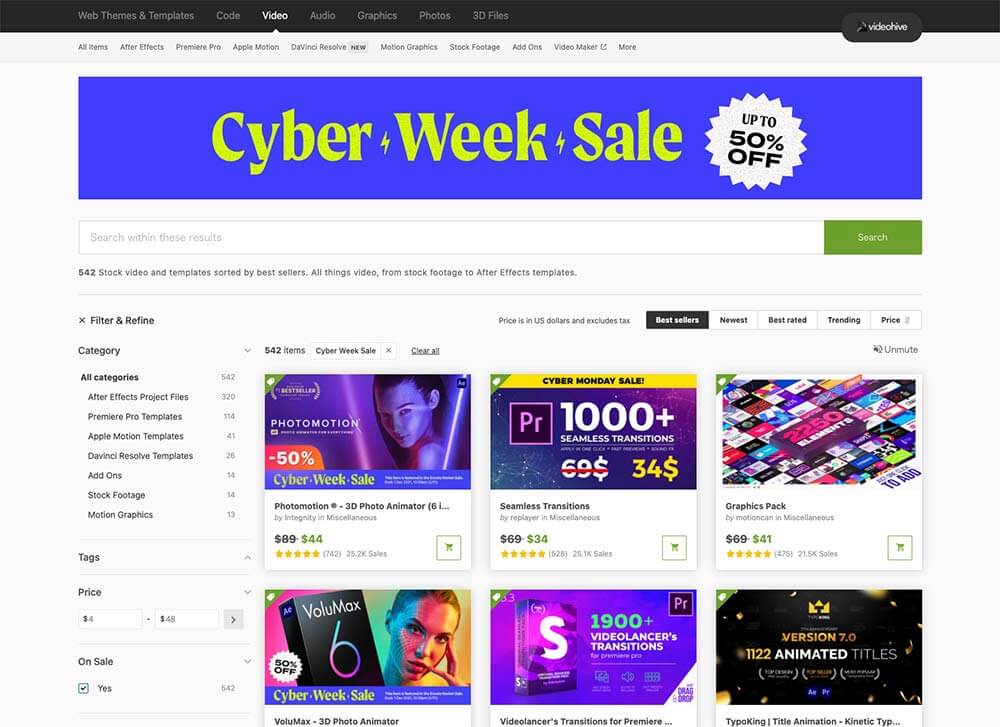This screenshot has width=1000, height=727.
Task: Open the After Effects submenu item
Action: [x=142, y=47]
